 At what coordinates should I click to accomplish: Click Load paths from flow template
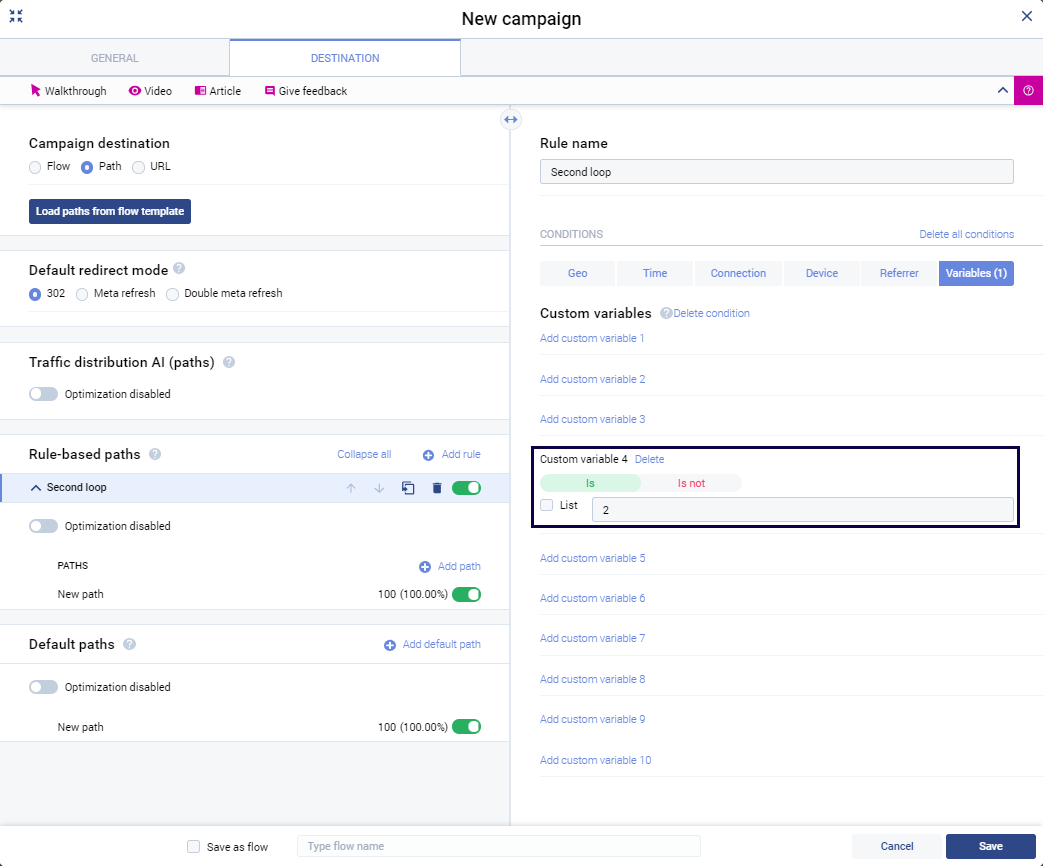click(x=109, y=211)
